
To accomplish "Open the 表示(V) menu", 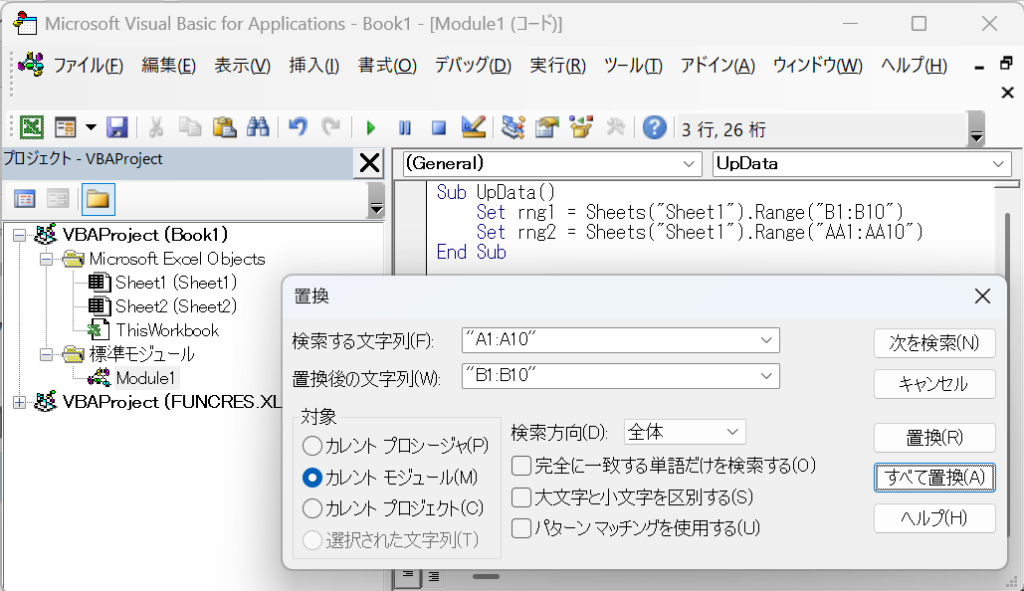I will click(242, 65).
